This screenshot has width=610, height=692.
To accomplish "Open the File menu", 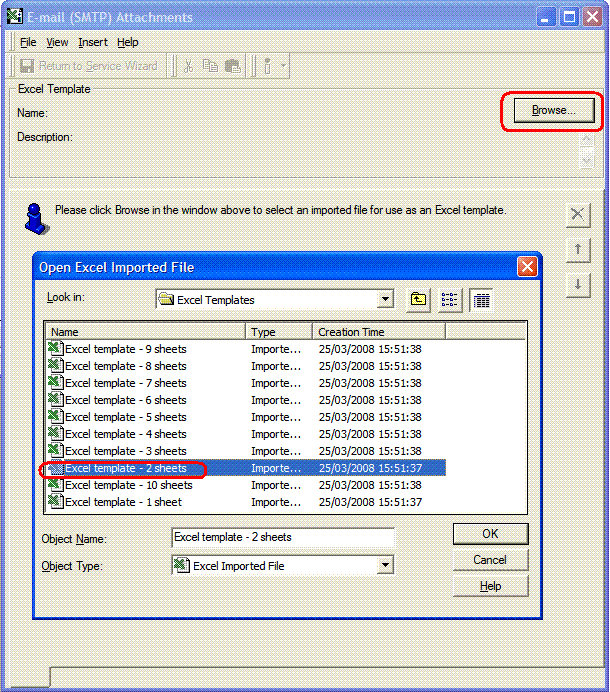I will click(28, 42).
